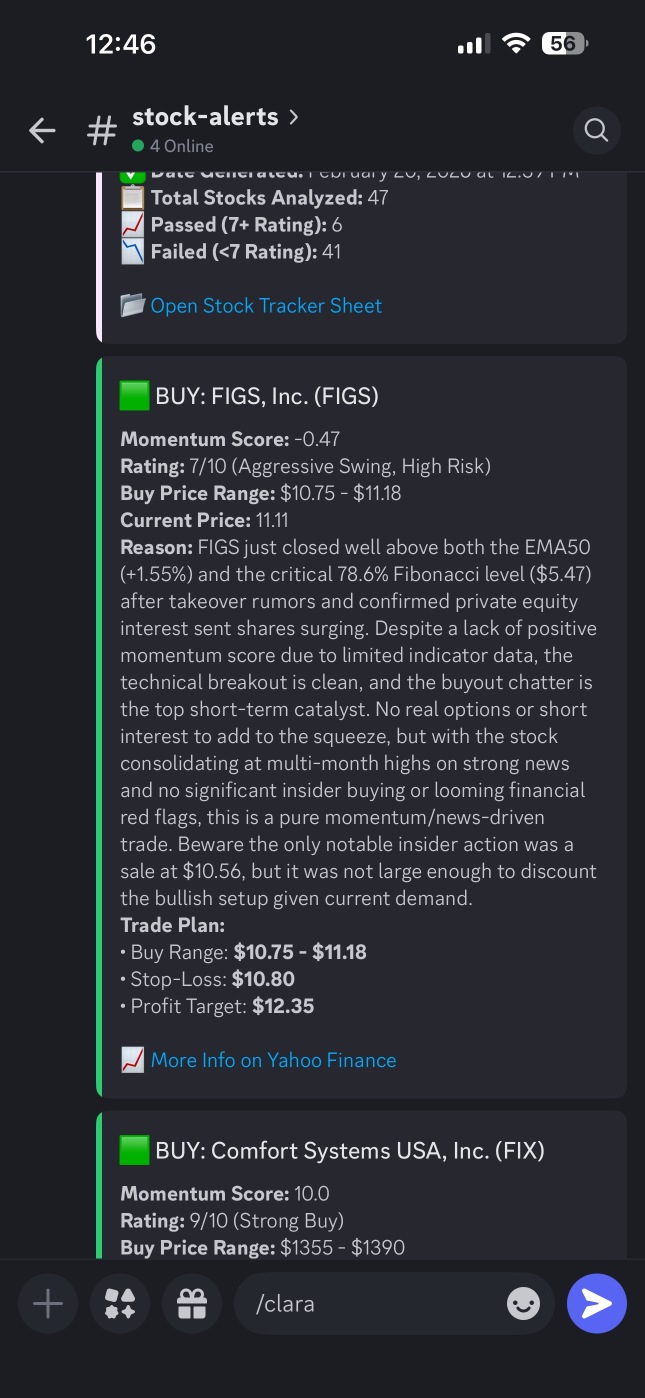
Task: Open Stock Tracker Sheet link
Action: click(x=266, y=306)
